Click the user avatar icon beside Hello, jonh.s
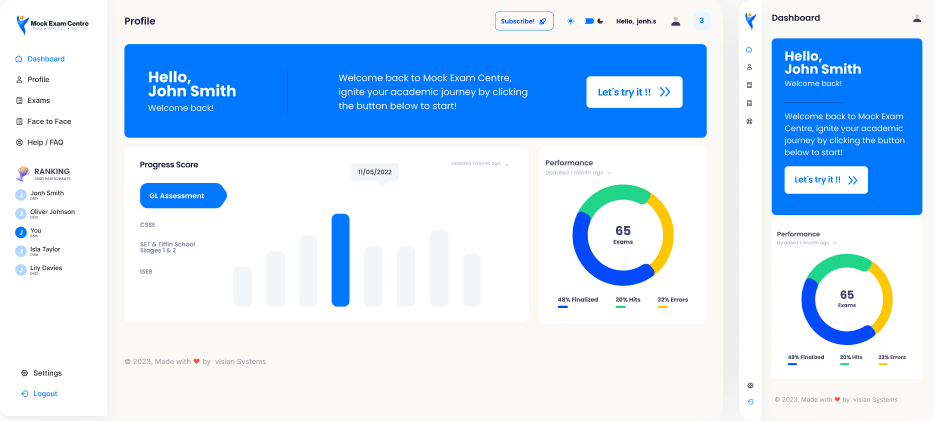934x421 pixels. point(676,21)
